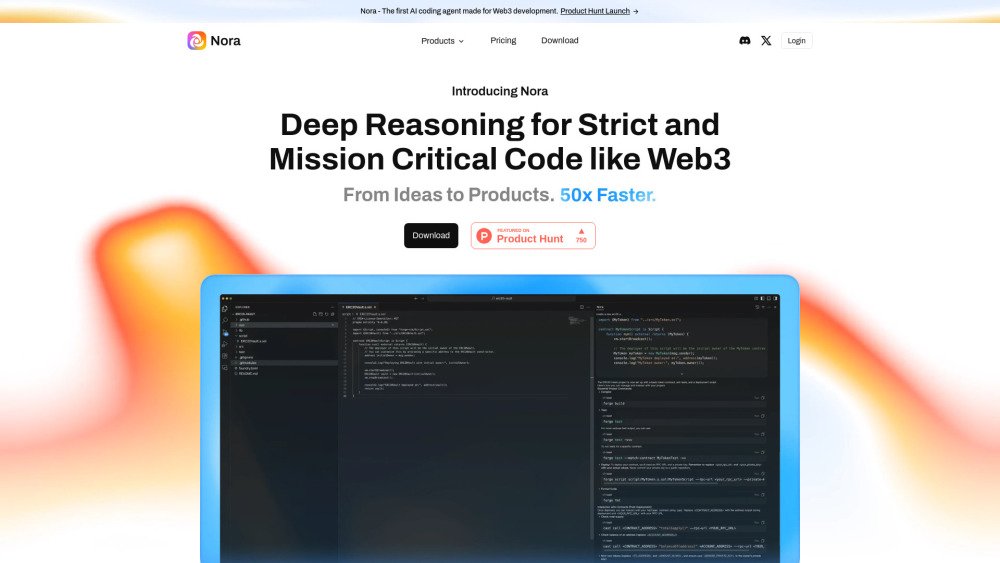Click the Product Hunt cat logo
This screenshot has width=1000, height=563.
click(x=484, y=236)
